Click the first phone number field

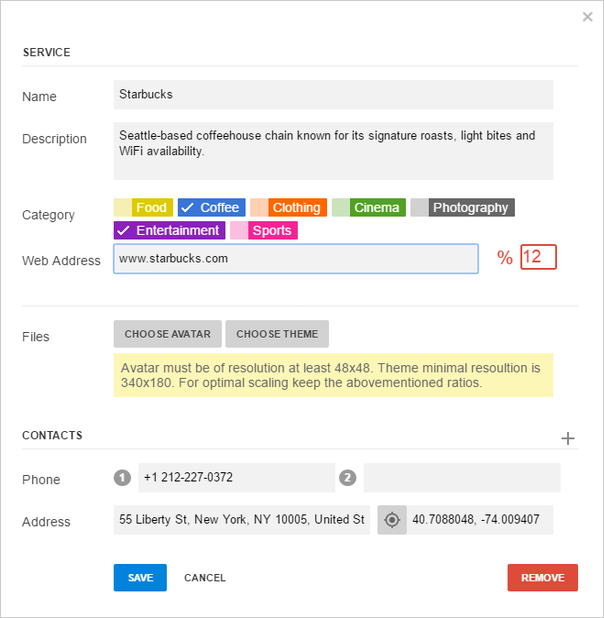237,478
